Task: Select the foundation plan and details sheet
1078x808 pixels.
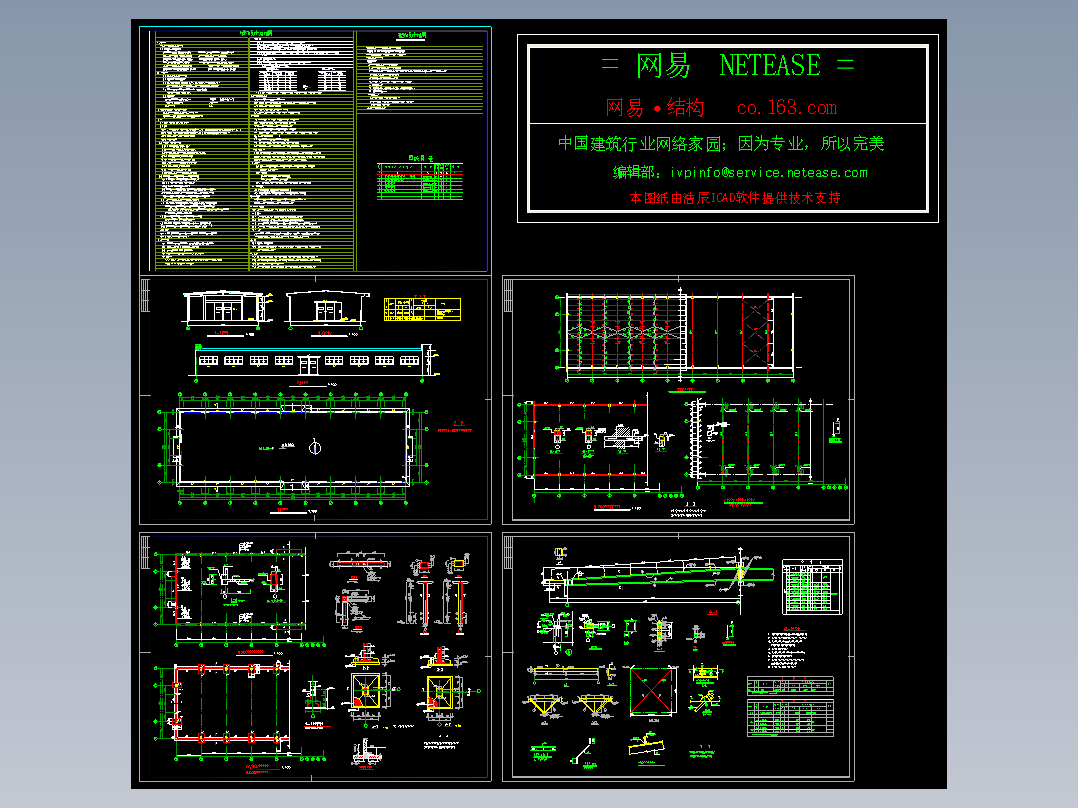Action: point(316,657)
